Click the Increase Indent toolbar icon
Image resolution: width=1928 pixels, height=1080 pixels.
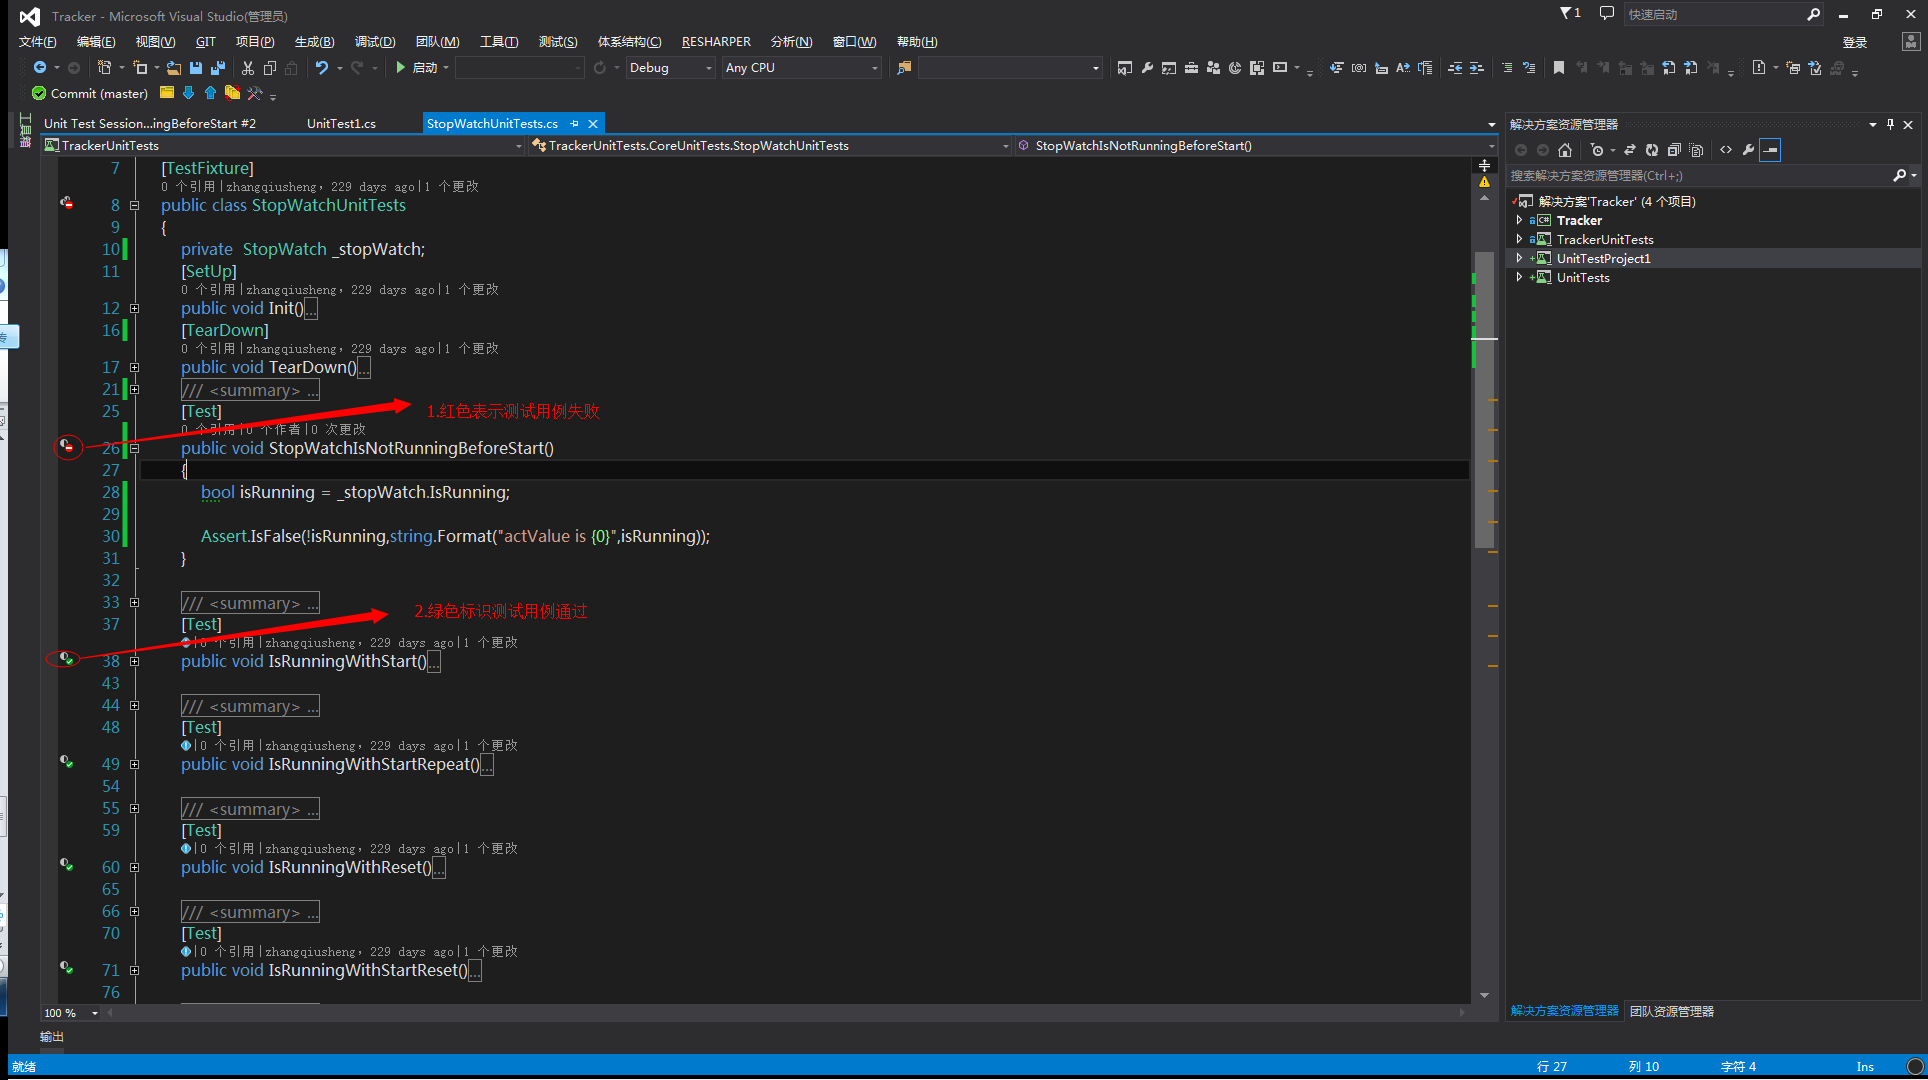tap(1477, 67)
